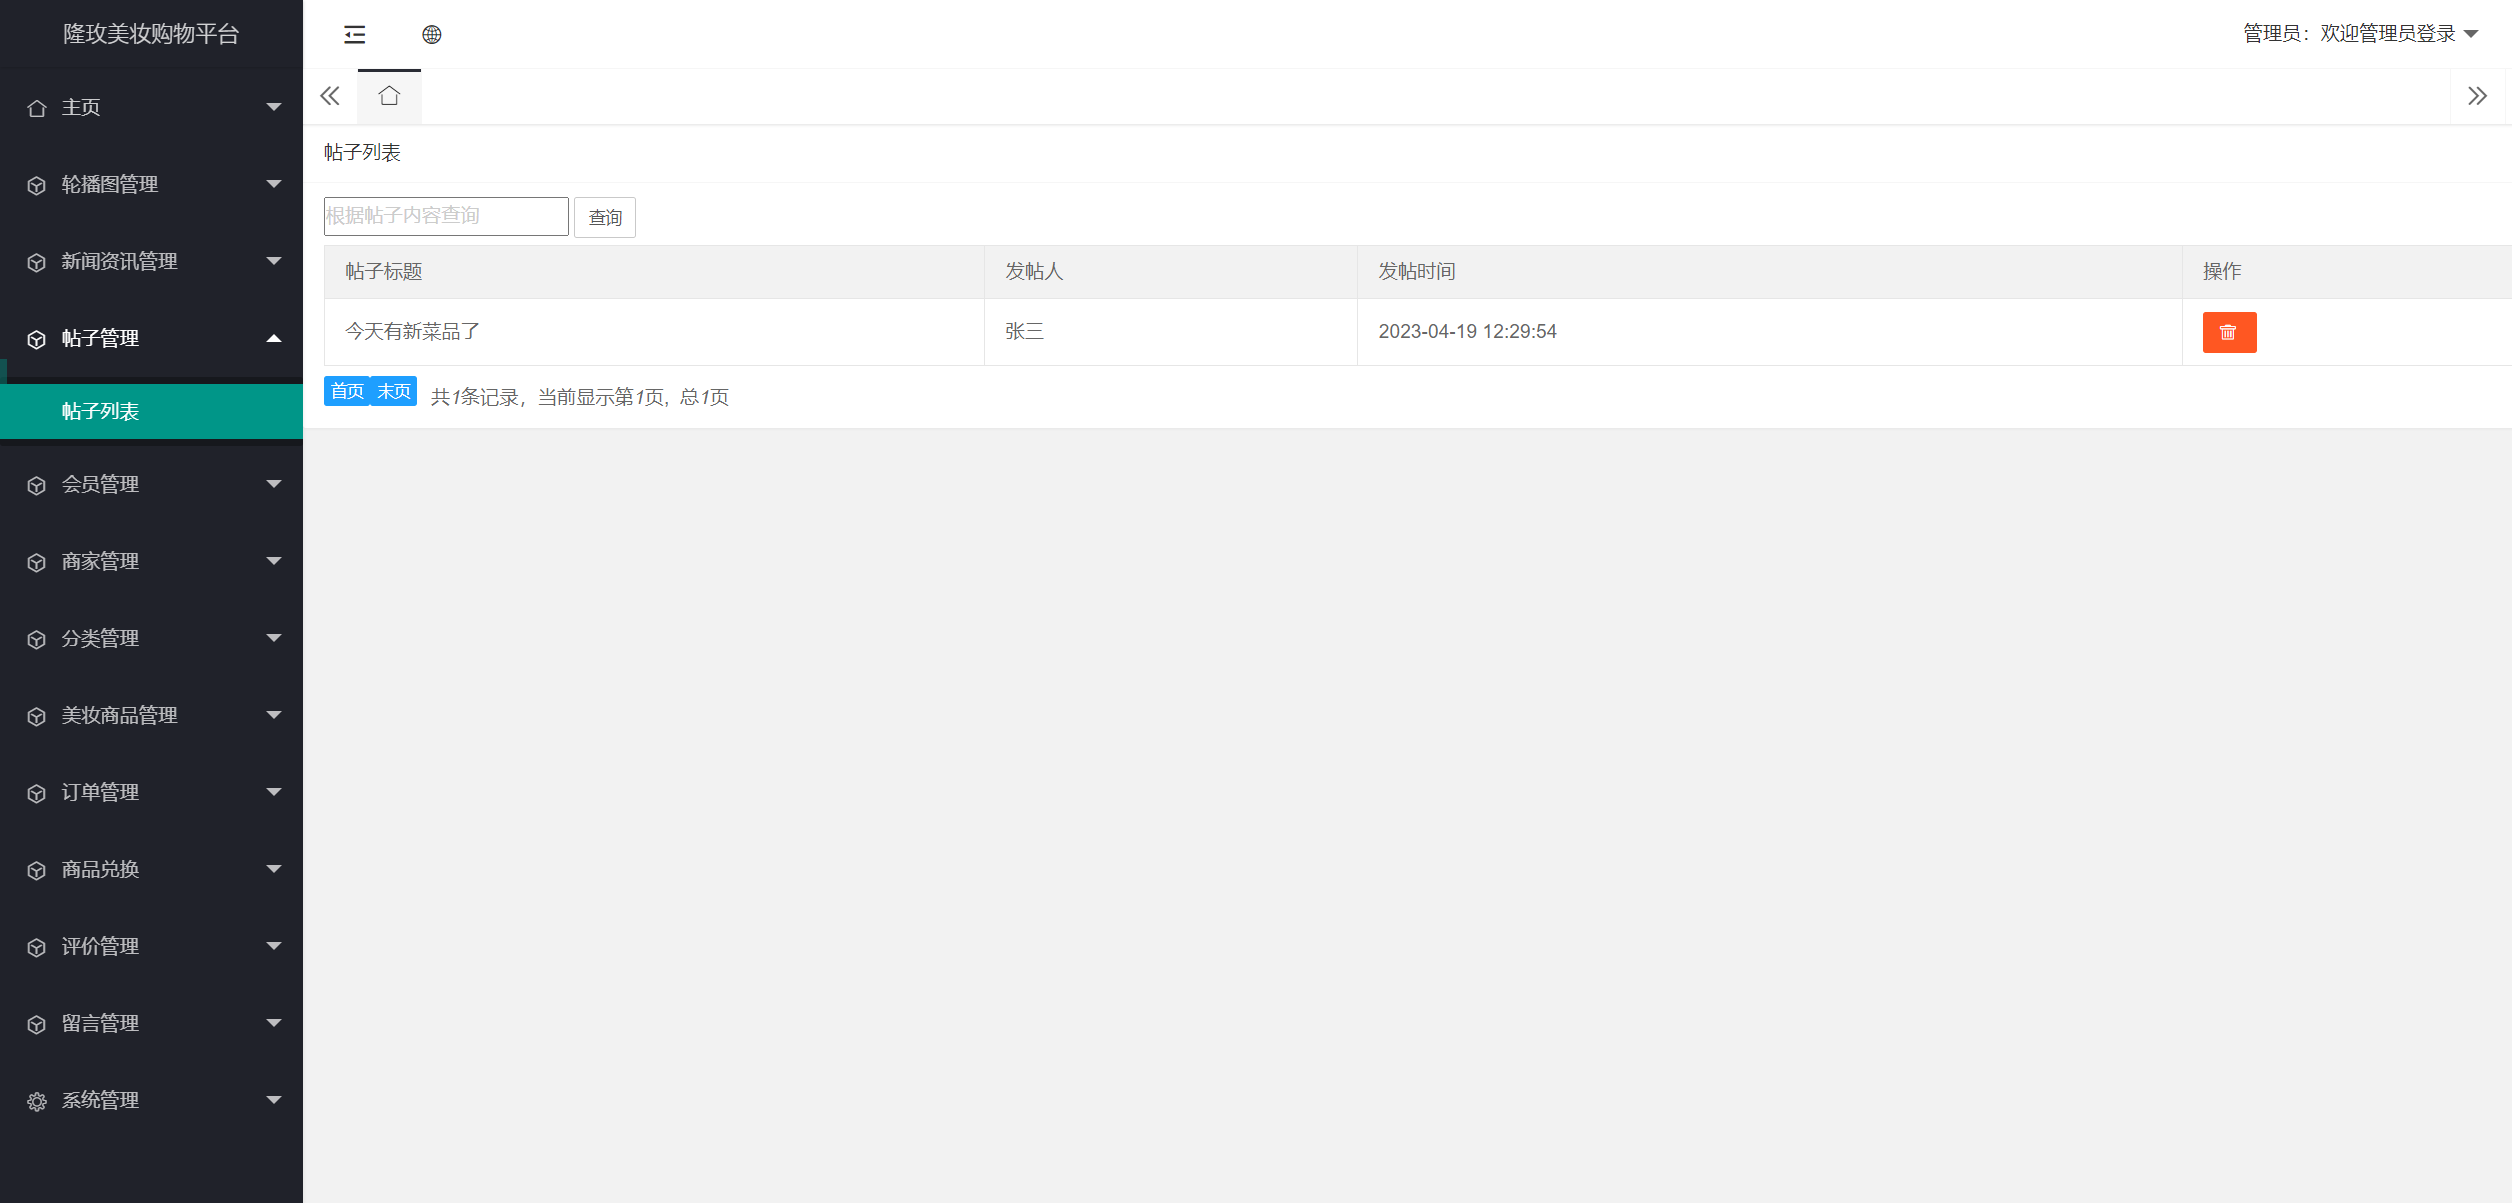Go to 首页 pagination button

tap(347, 391)
